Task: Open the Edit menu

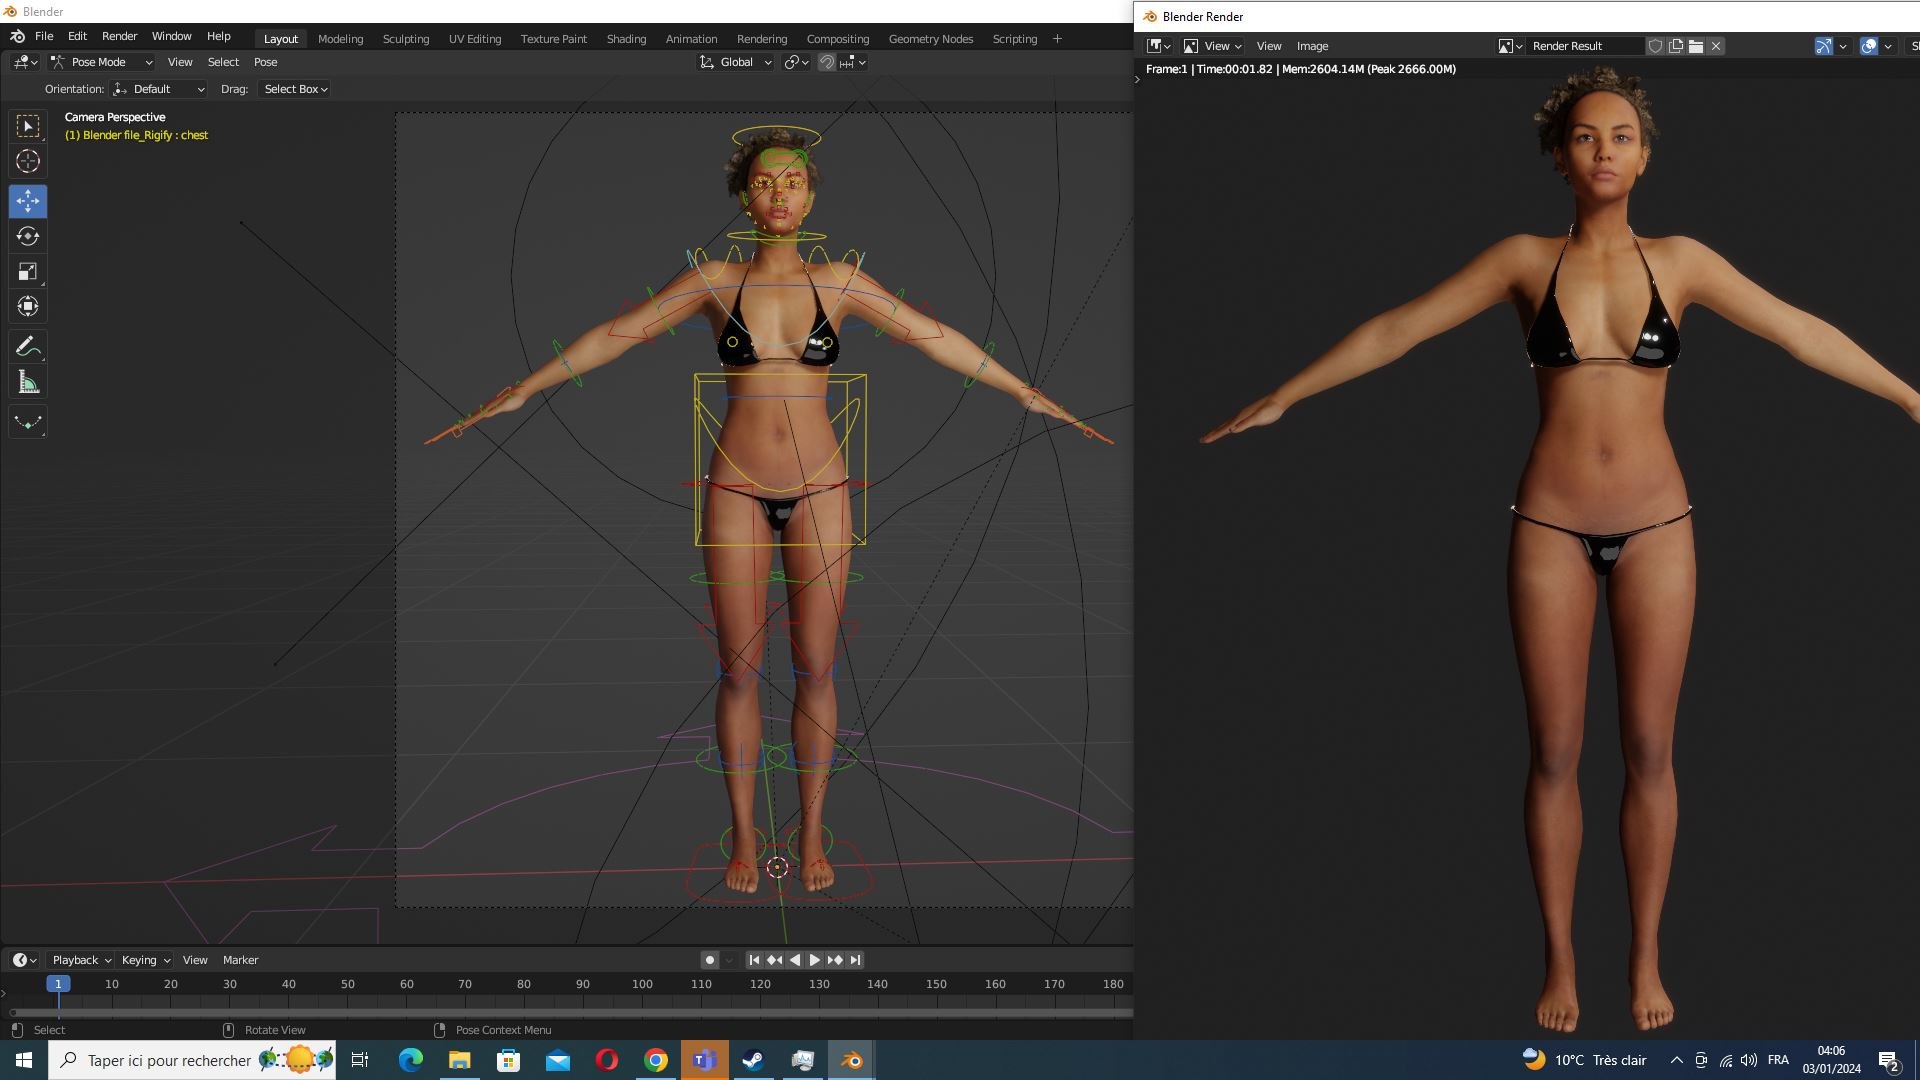Action: coord(77,36)
